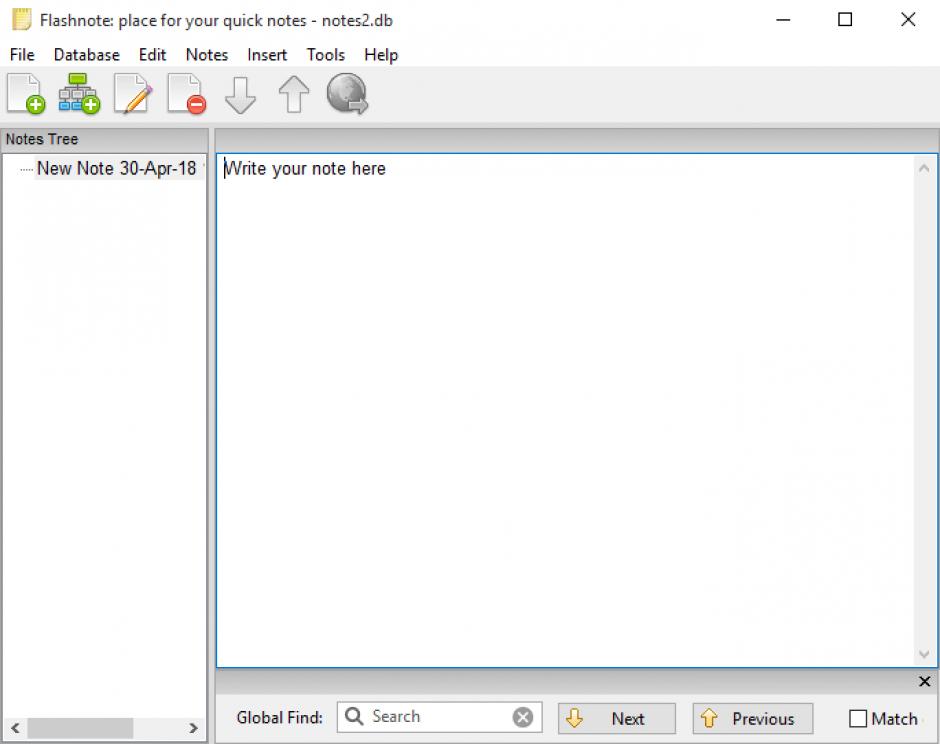940x744 pixels.
Task: Minimize the Flashnote window
Action: coord(783,20)
